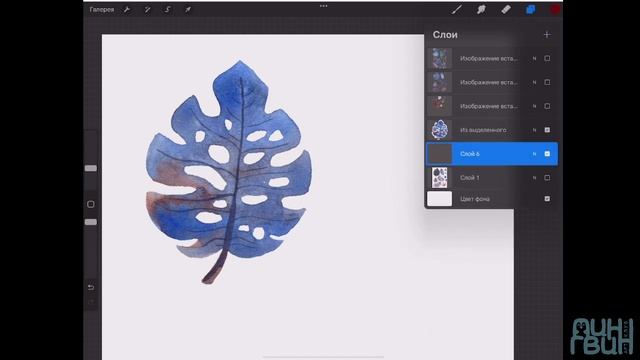This screenshot has width=640, height=360.
Task: Close the Layers panel via layers icon
Action: pos(530,9)
